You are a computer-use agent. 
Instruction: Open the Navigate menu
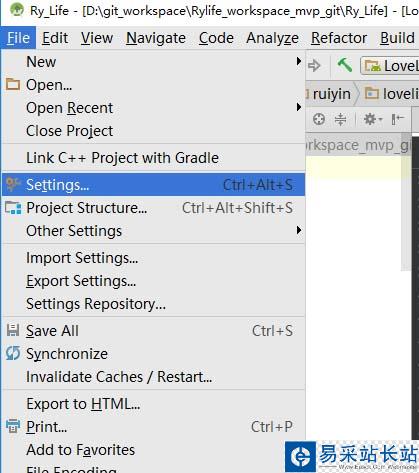pyautogui.click(x=156, y=38)
